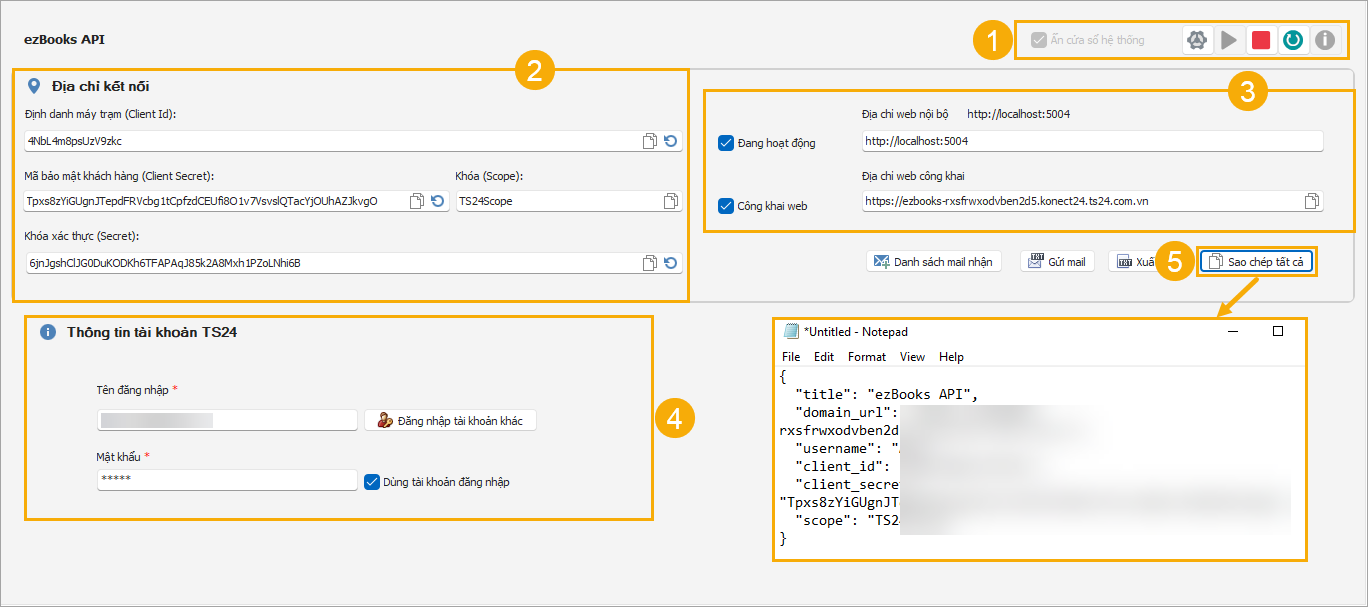Copy the Scope value TS24Scope
Viewport: 1368px width, 607px height.
tap(671, 201)
